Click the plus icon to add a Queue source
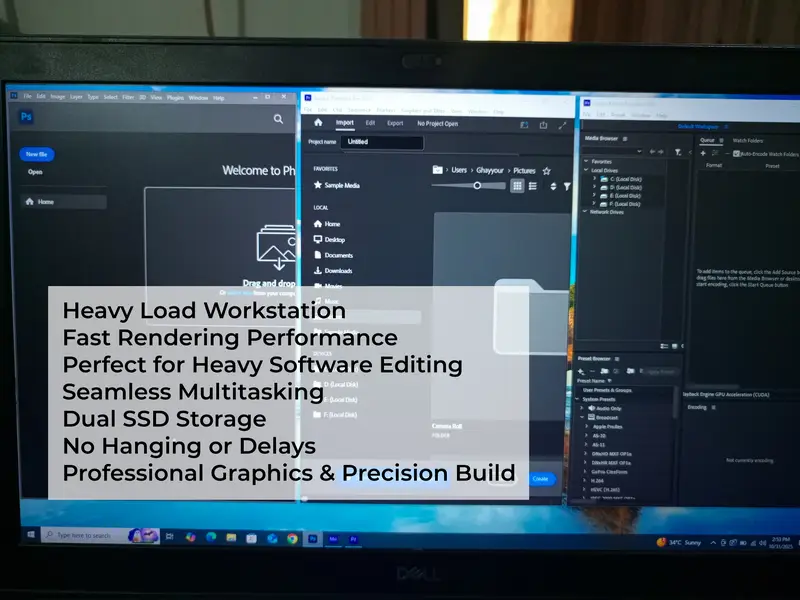 703,153
